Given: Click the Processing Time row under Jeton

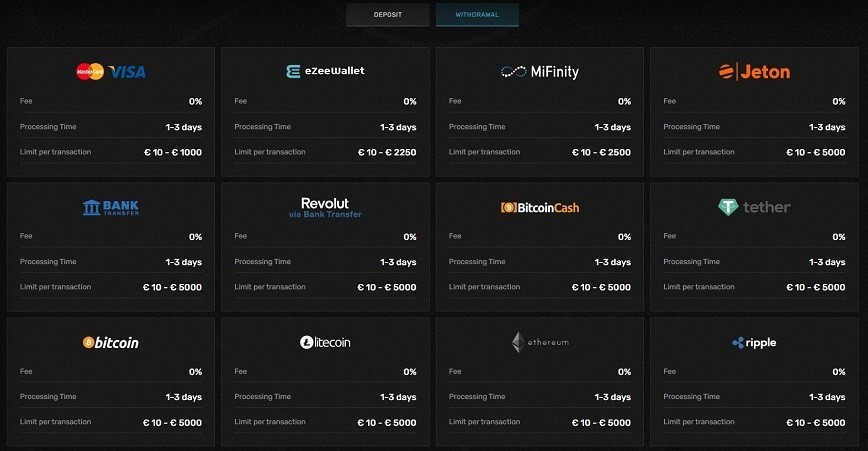Looking at the screenshot, I should [x=754, y=127].
